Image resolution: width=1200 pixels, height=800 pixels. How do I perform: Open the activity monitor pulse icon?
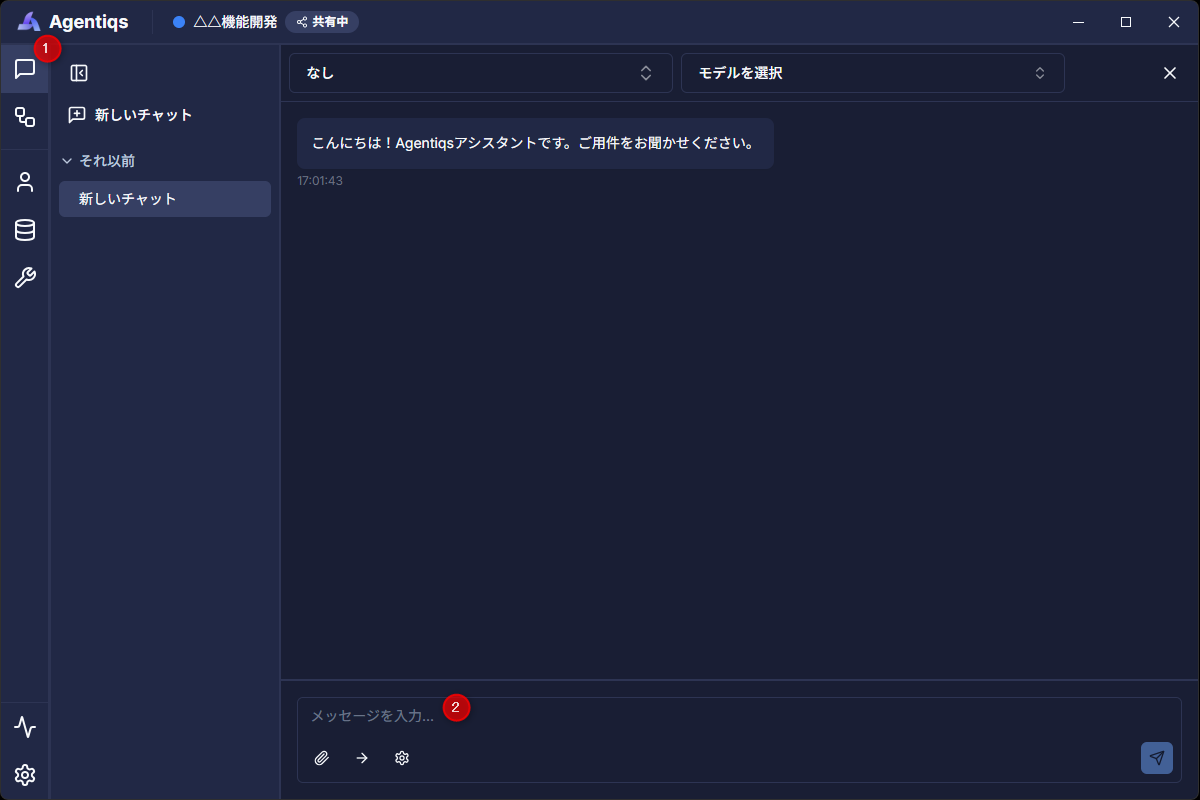click(x=25, y=727)
